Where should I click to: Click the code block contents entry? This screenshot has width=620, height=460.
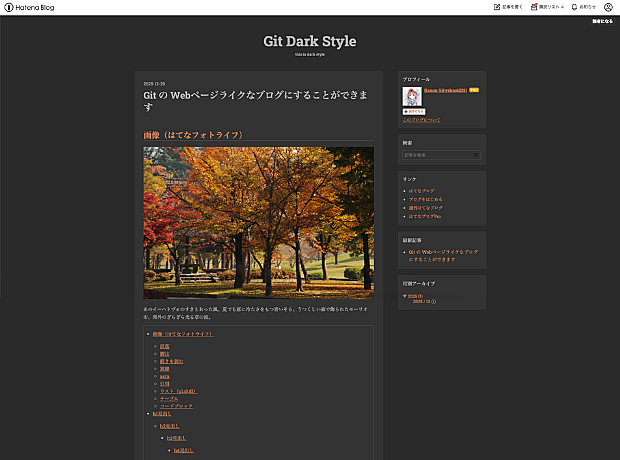176,406
